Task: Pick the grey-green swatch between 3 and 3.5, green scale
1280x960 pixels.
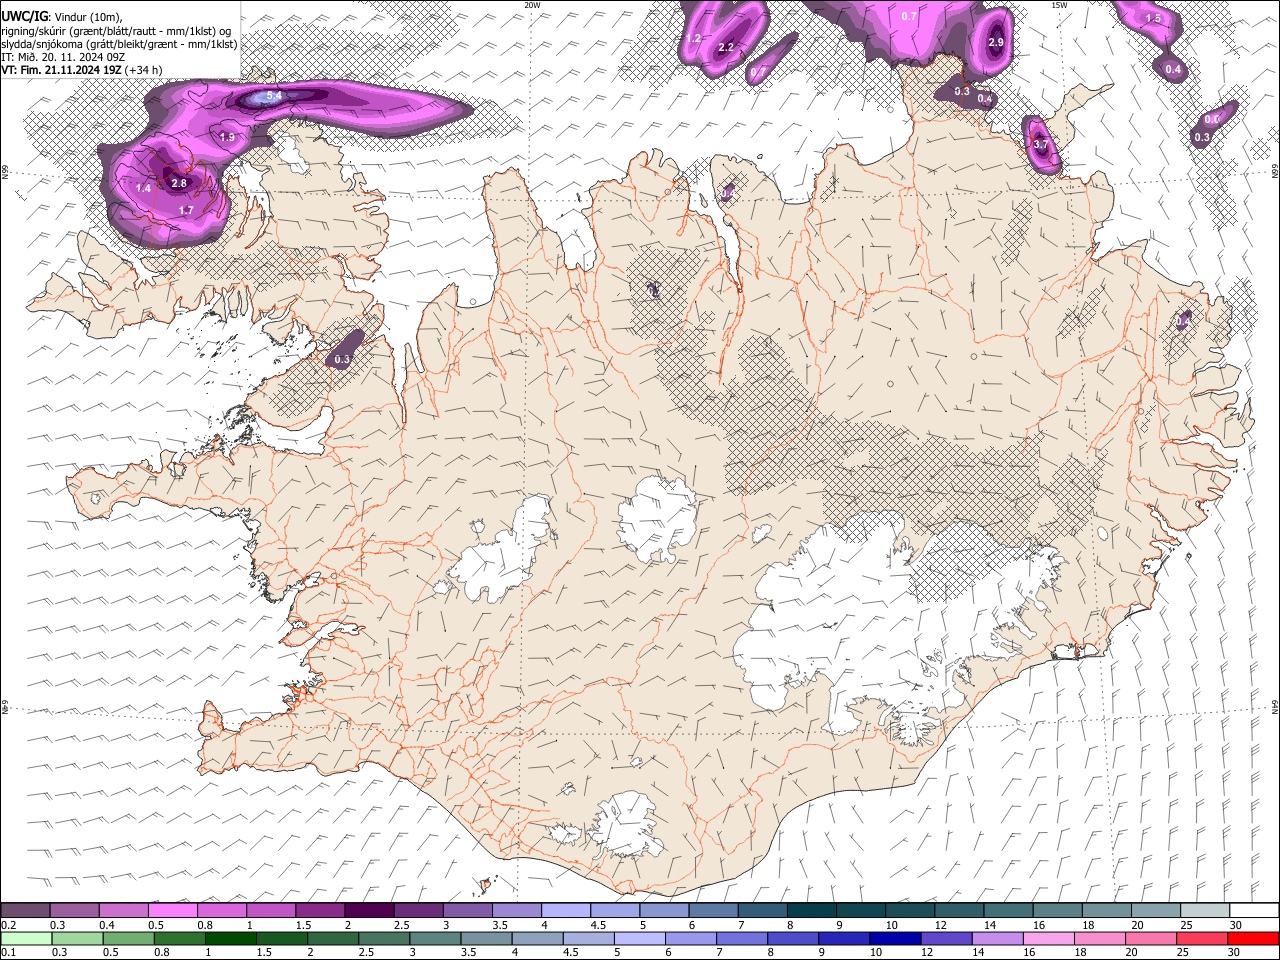Action: point(434,938)
